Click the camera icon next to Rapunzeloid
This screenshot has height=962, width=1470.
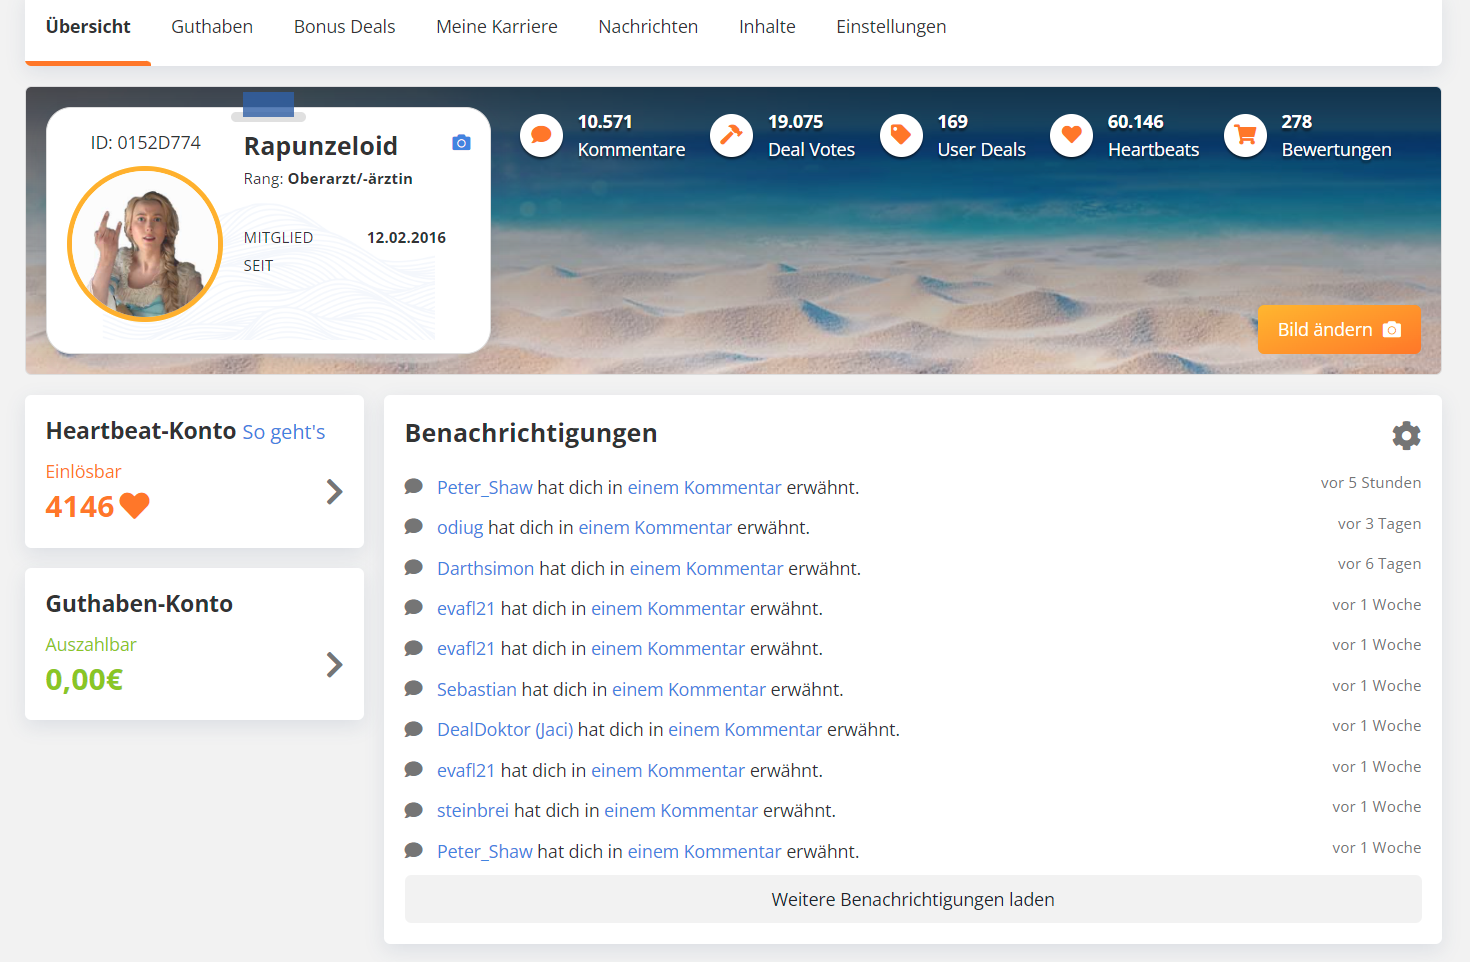pyautogui.click(x=461, y=143)
